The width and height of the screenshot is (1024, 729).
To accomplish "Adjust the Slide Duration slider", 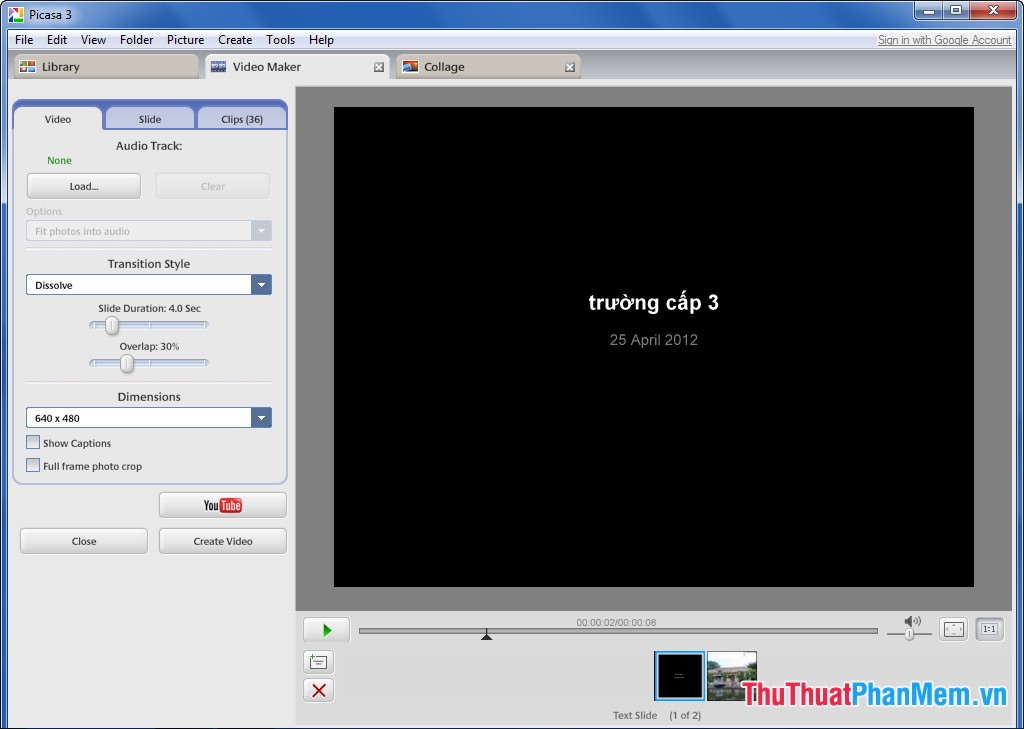I will 111,325.
